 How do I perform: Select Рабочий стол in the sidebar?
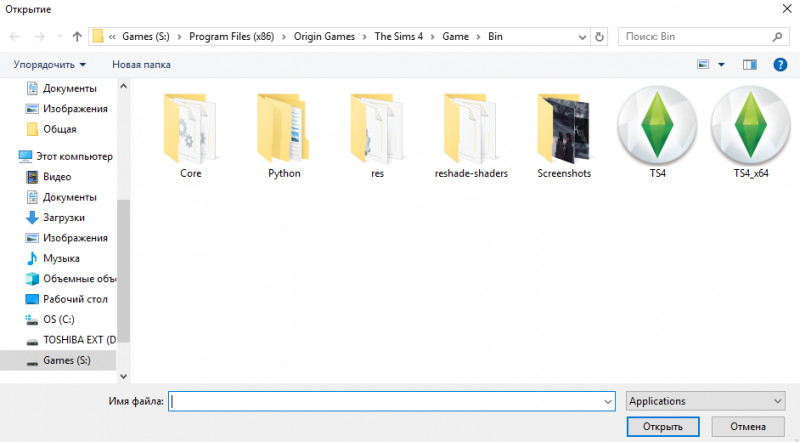click(66, 299)
